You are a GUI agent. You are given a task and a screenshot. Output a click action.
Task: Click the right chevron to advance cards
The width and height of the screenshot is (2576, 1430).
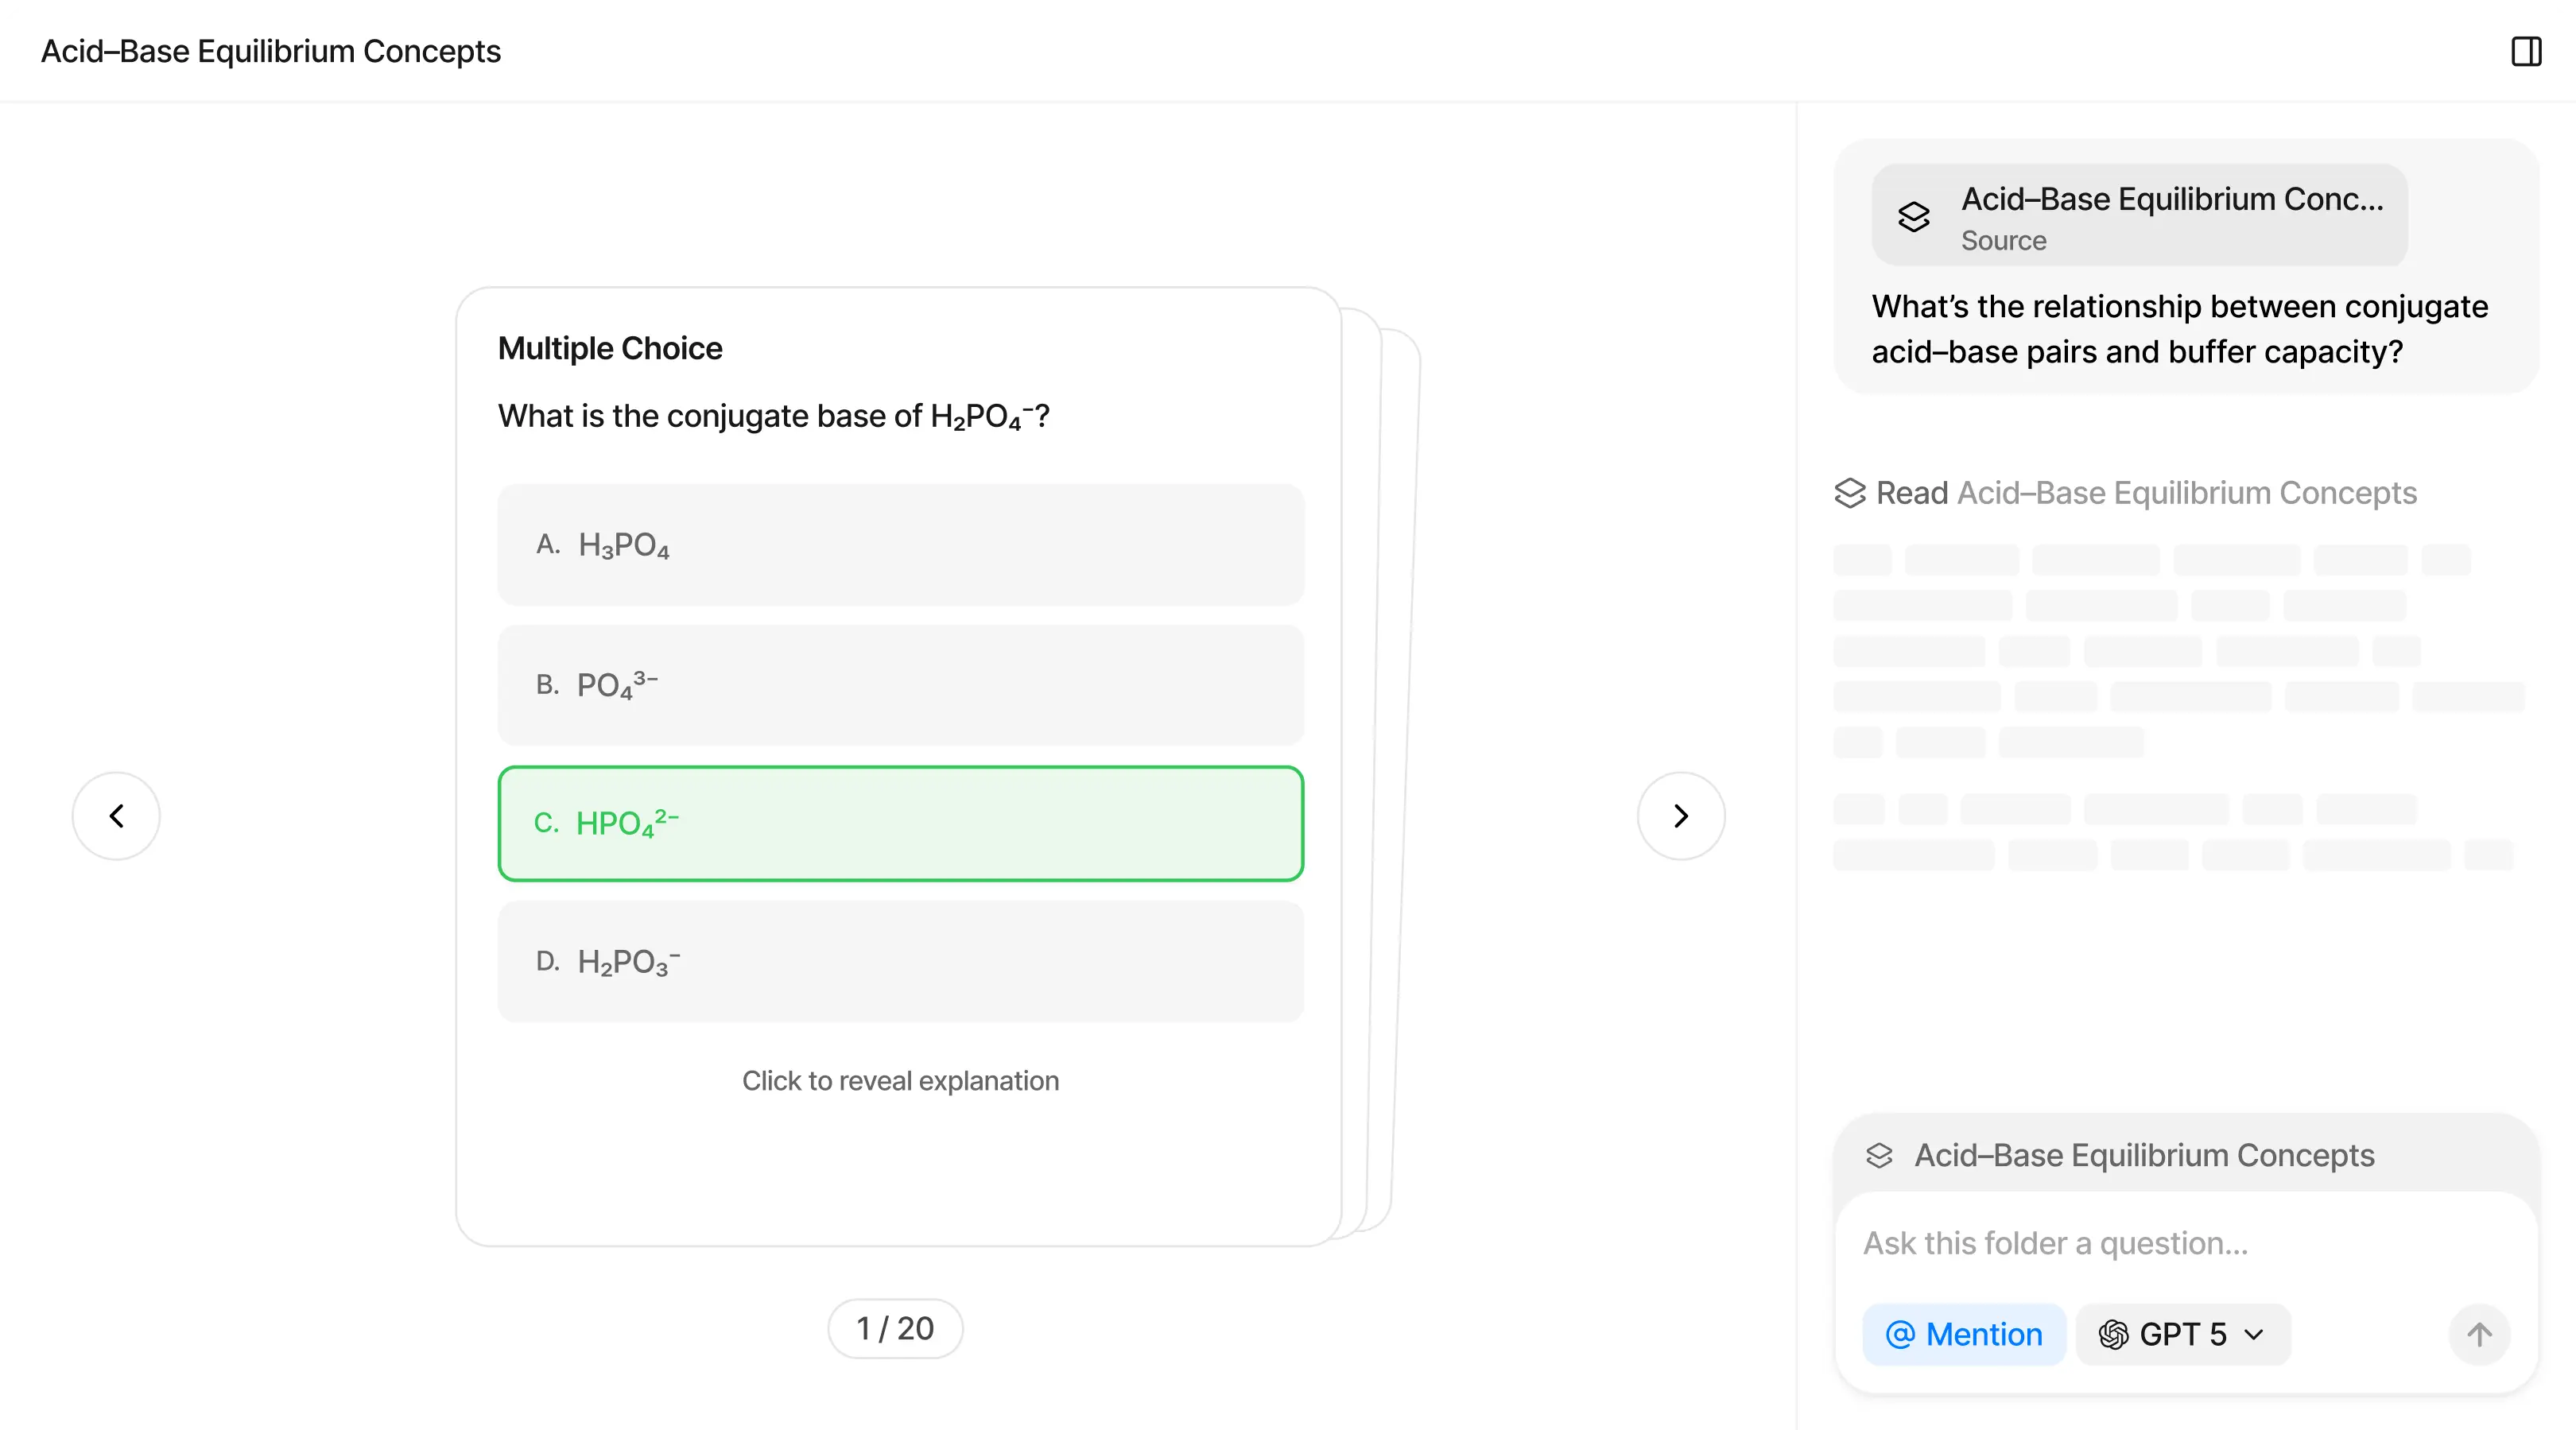click(x=1680, y=815)
